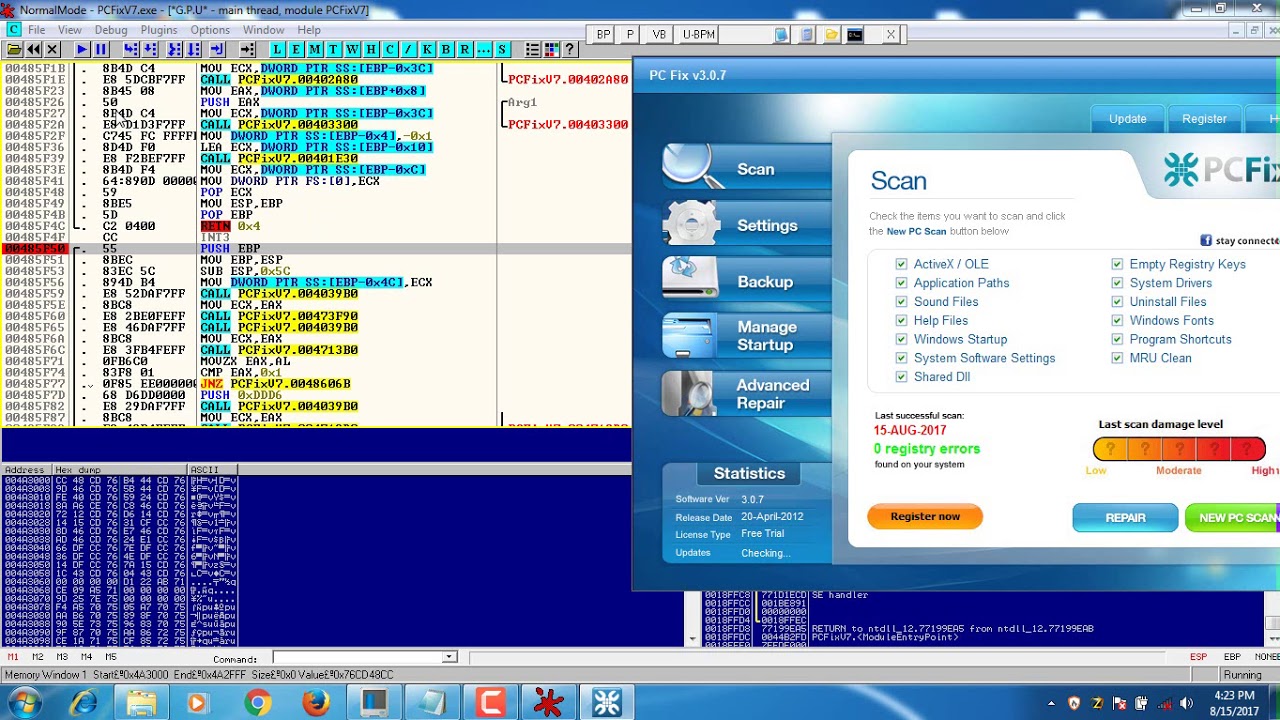Click the Step over toolbar icon
This screenshot has width=1280, height=720.
pyautogui.click(x=150, y=49)
